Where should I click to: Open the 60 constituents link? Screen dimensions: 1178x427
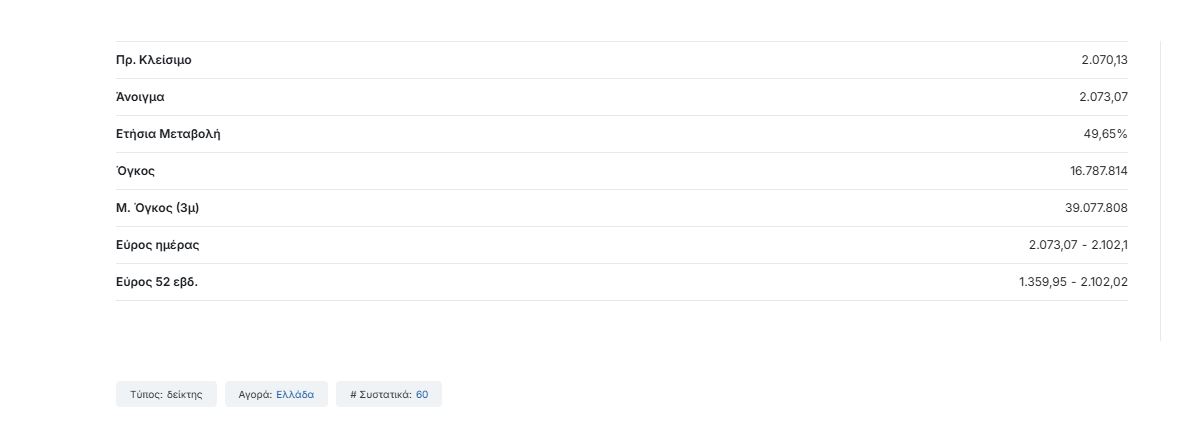pos(422,395)
